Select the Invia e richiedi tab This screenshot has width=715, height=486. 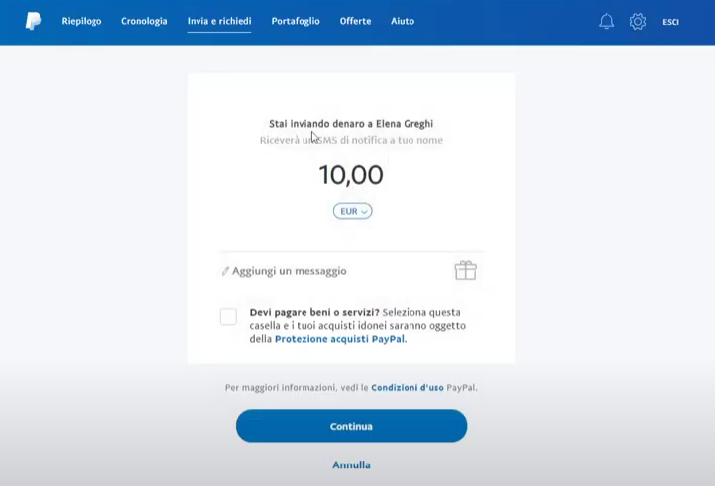(219, 21)
